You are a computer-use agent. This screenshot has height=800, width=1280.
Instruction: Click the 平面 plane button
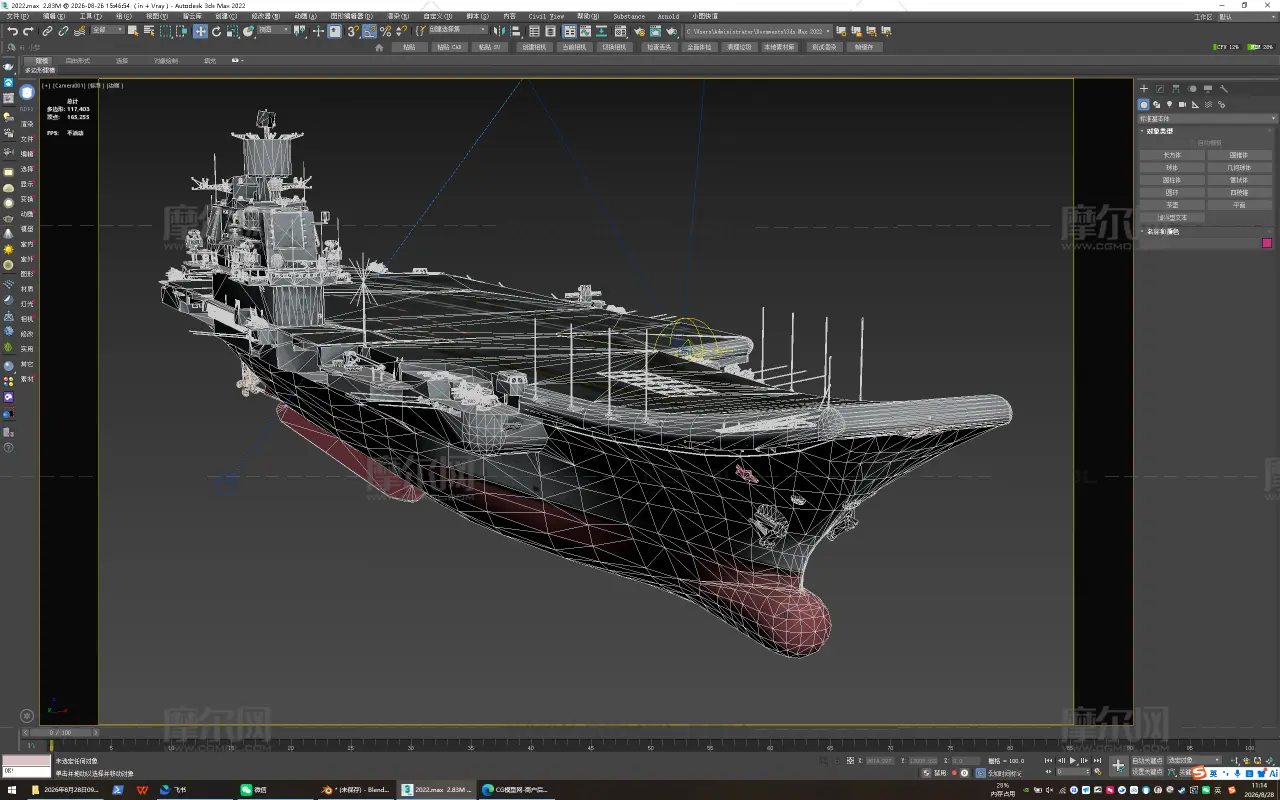point(1239,205)
